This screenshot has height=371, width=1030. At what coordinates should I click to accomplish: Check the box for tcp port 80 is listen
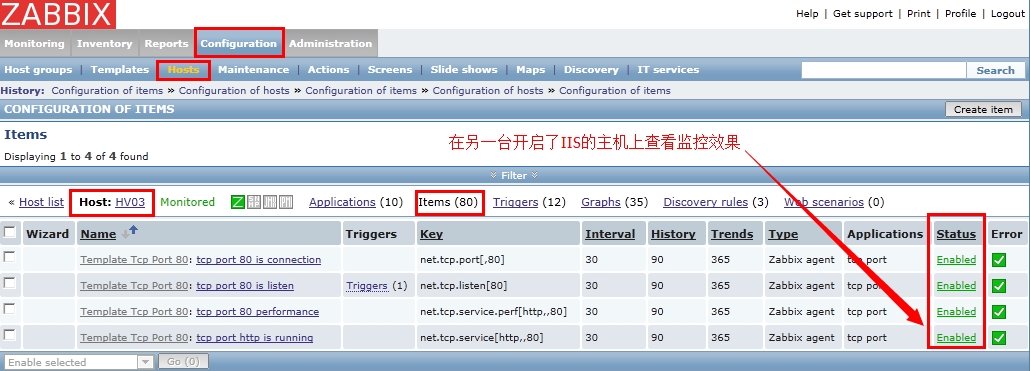click(9, 283)
